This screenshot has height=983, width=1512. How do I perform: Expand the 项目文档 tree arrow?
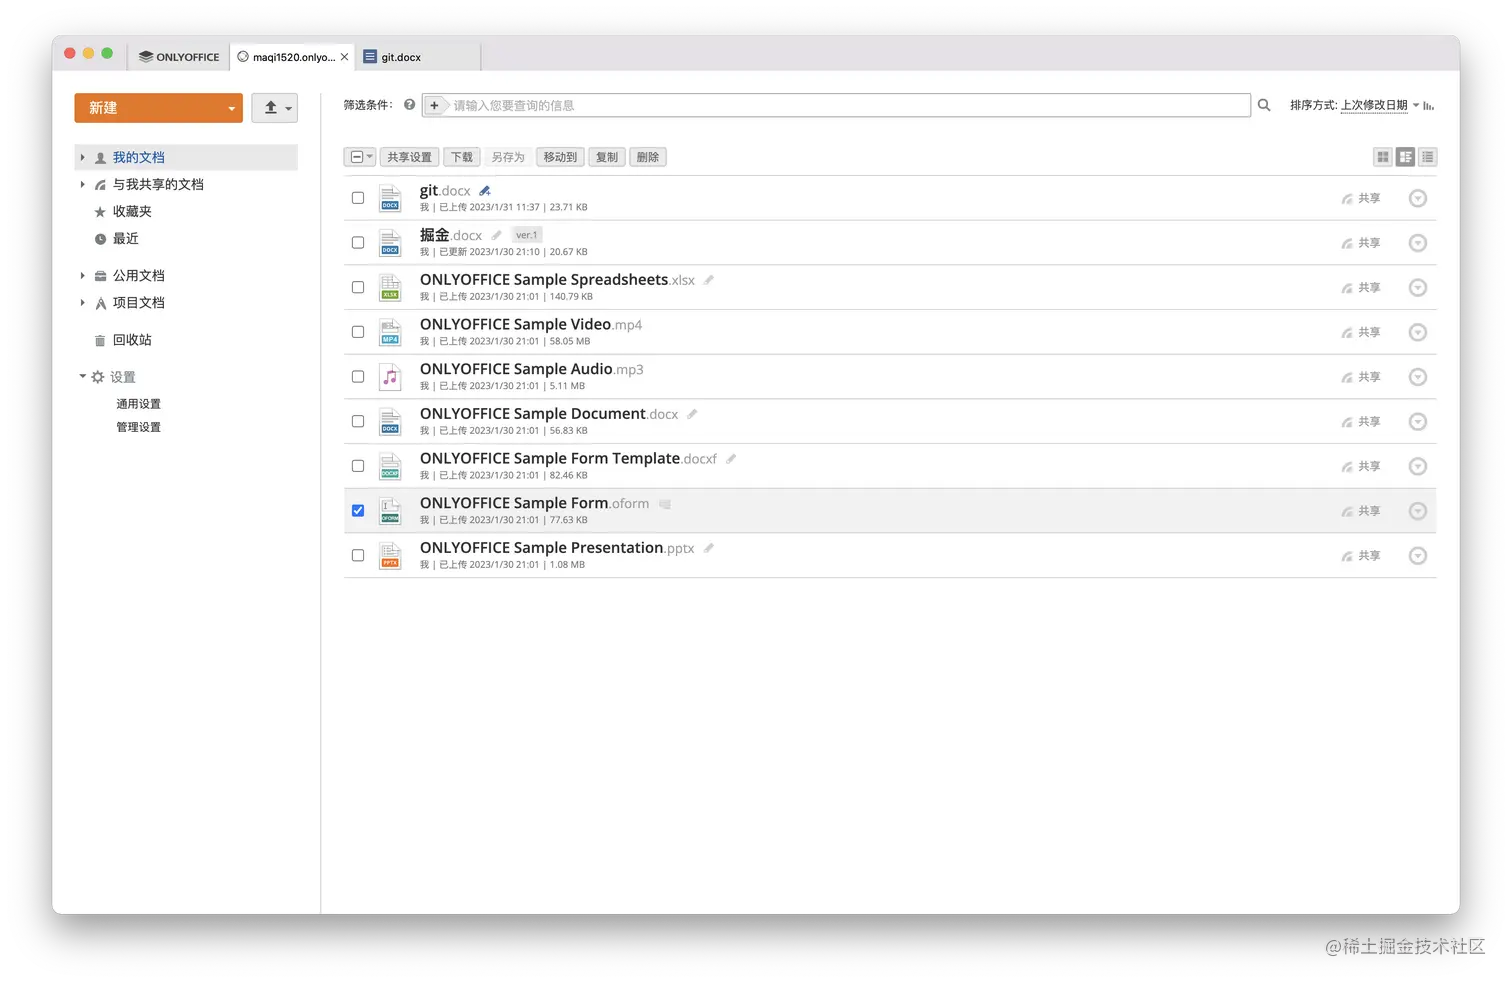[x=82, y=302]
